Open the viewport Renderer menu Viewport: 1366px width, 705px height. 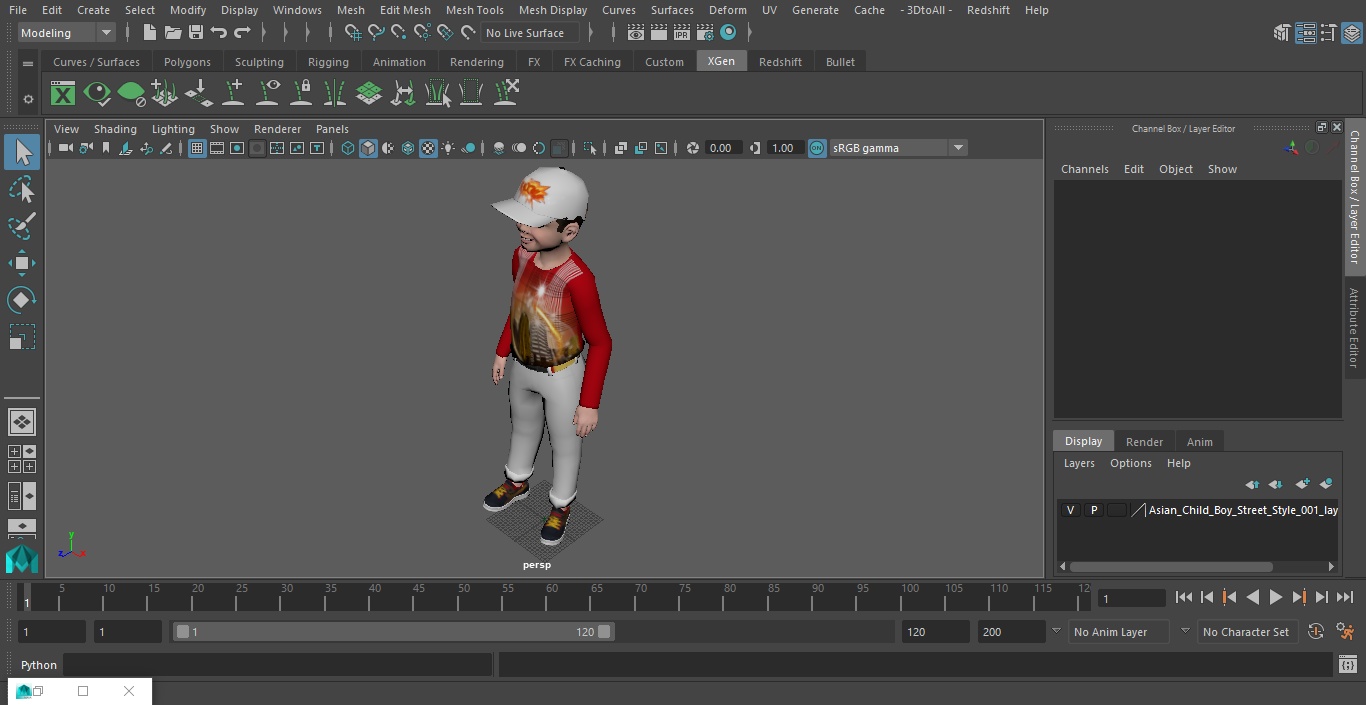(x=277, y=129)
